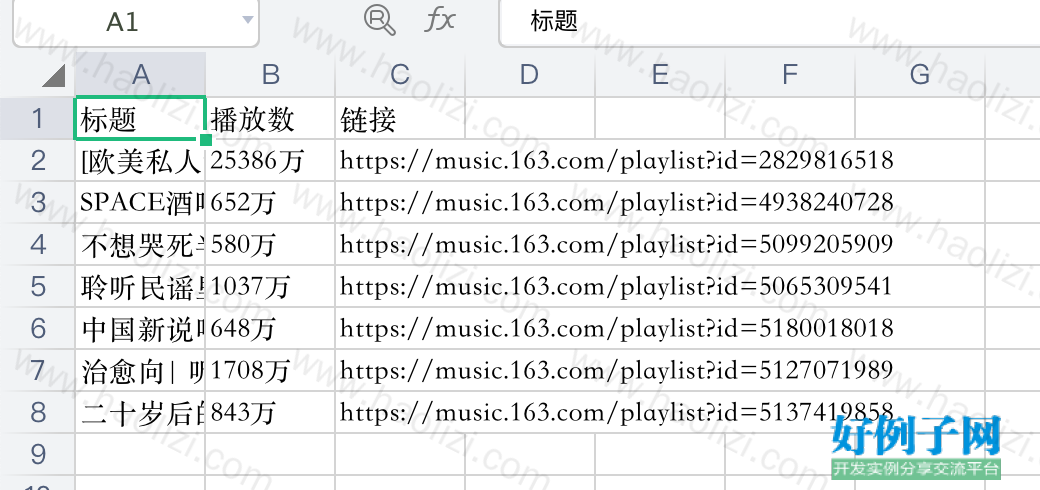This screenshot has height=490, width=1040.
Task: Select row 7 header
Action: [x=37, y=369]
